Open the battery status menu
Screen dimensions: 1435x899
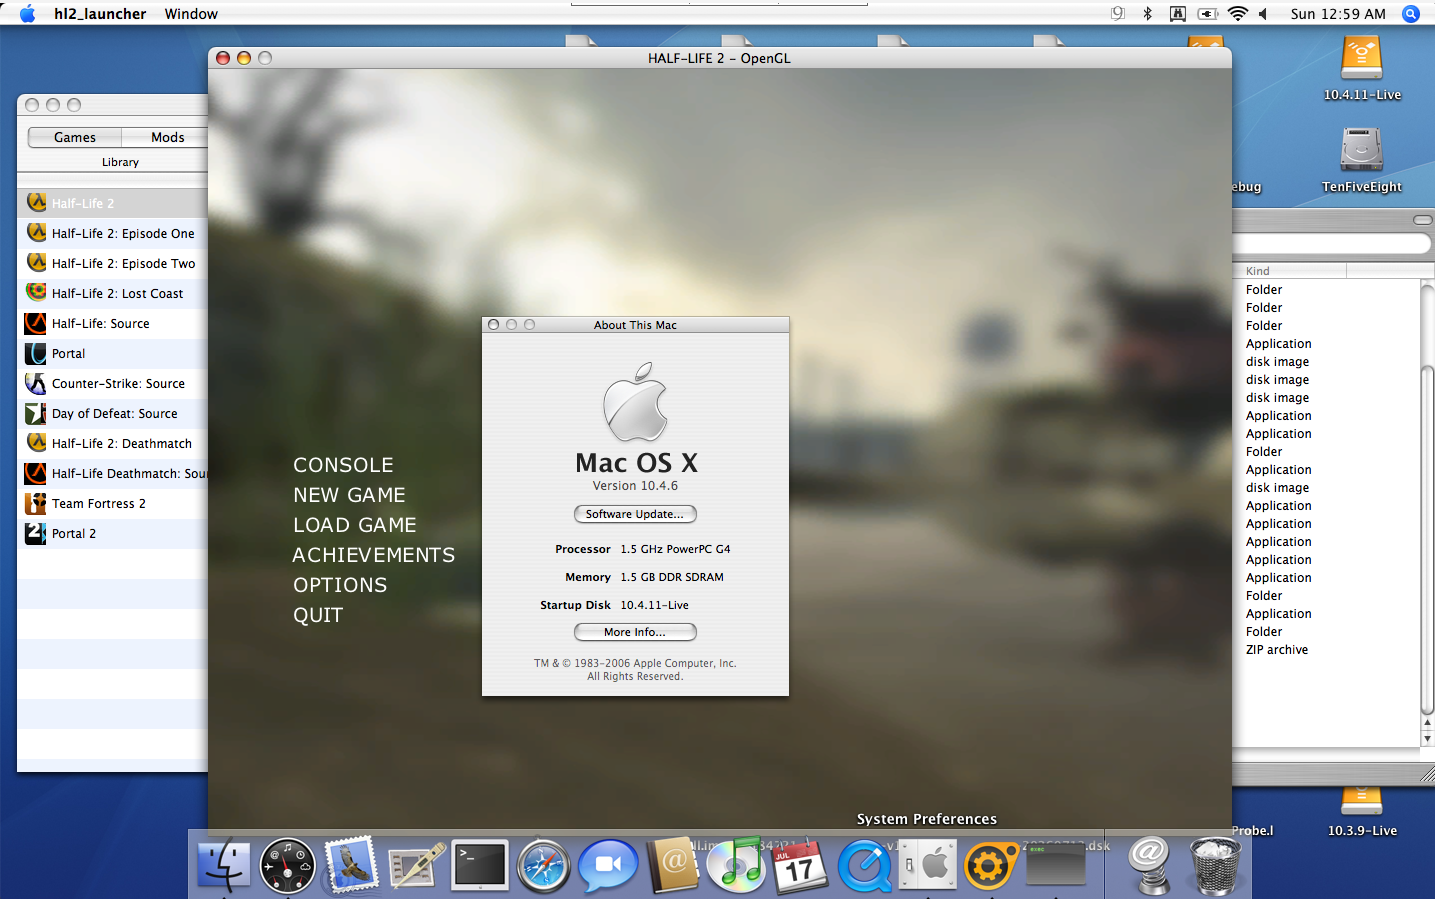[x=1208, y=14]
